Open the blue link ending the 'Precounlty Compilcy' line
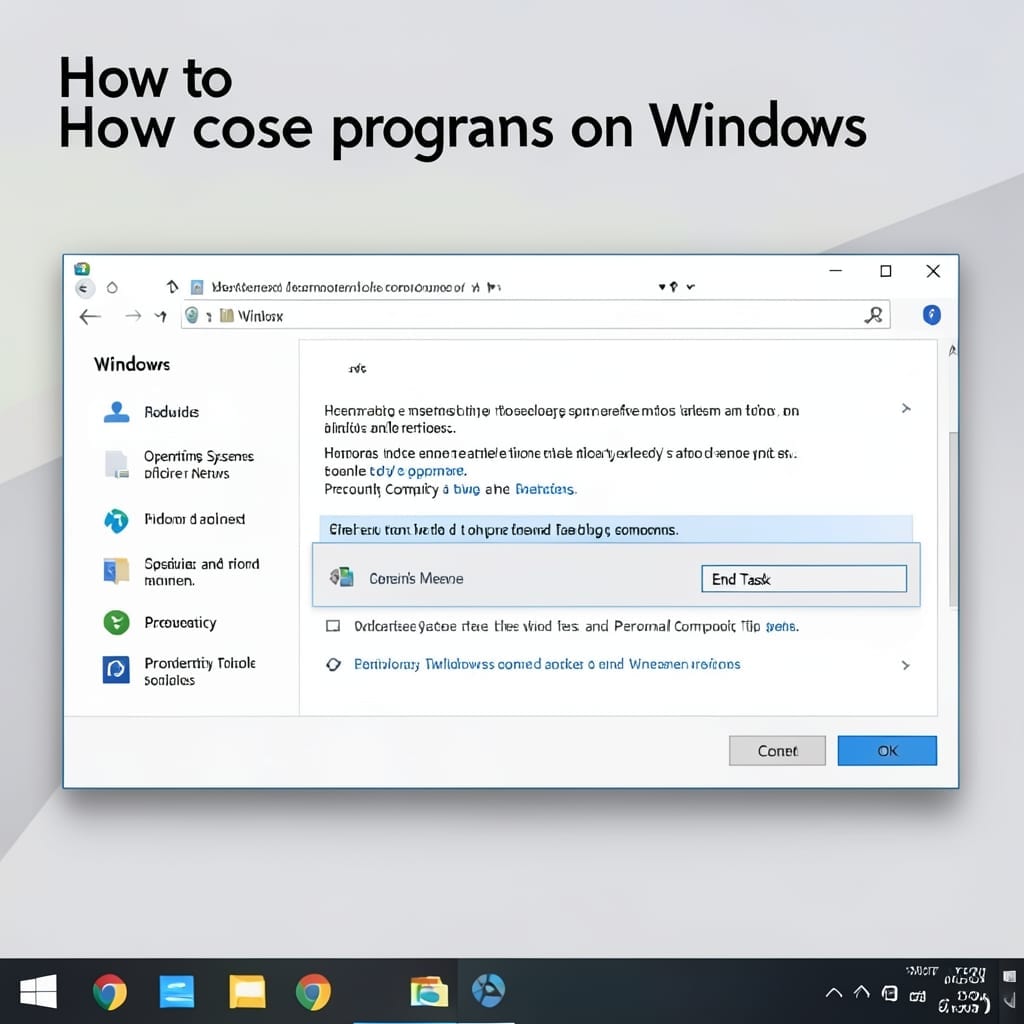 [x=546, y=489]
